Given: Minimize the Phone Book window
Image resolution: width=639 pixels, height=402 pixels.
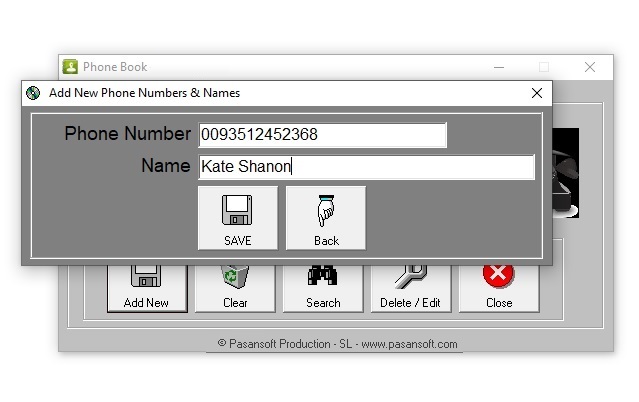Looking at the screenshot, I should point(499,67).
